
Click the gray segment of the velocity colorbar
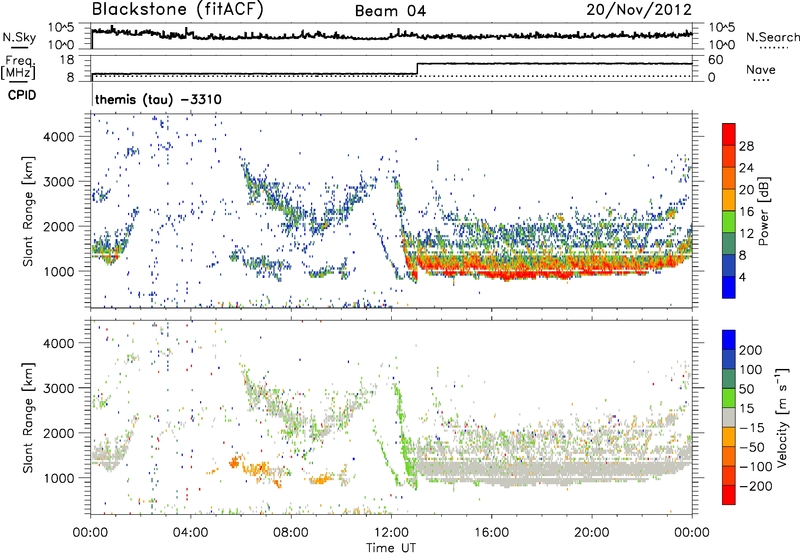pyautogui.click(x=729, y=417)
